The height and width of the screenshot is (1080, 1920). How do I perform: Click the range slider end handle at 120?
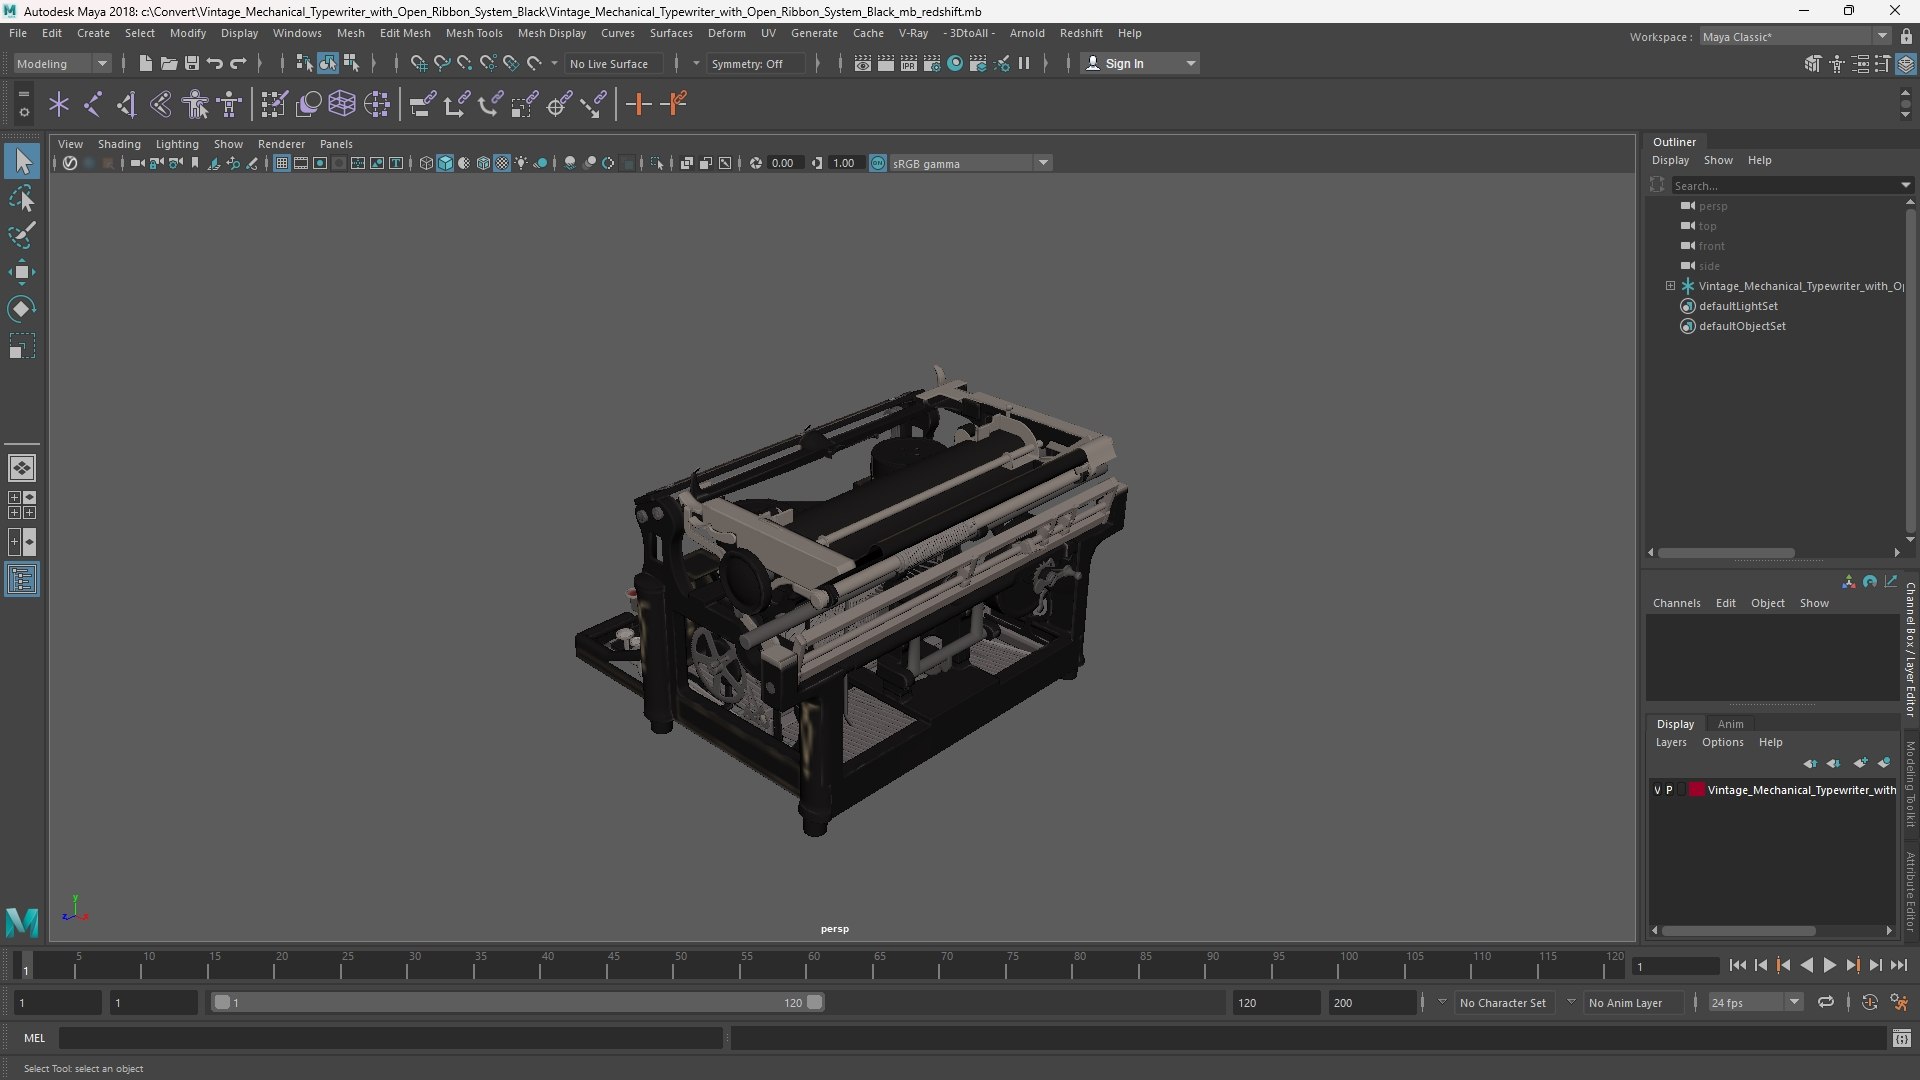(815, 1002)
